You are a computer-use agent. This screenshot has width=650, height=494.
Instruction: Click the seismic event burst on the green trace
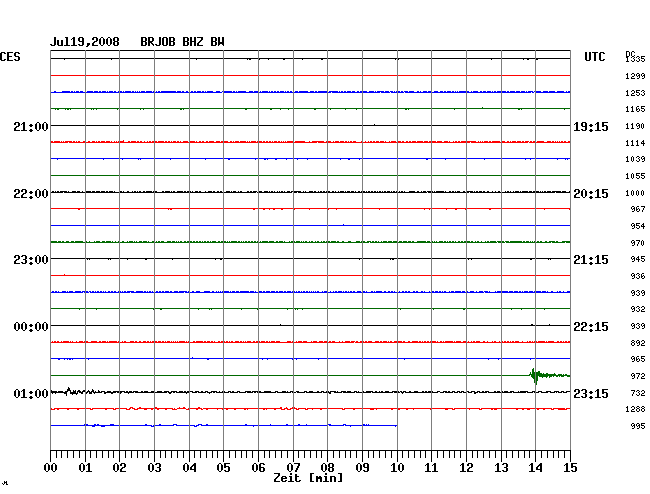(549, 376)
